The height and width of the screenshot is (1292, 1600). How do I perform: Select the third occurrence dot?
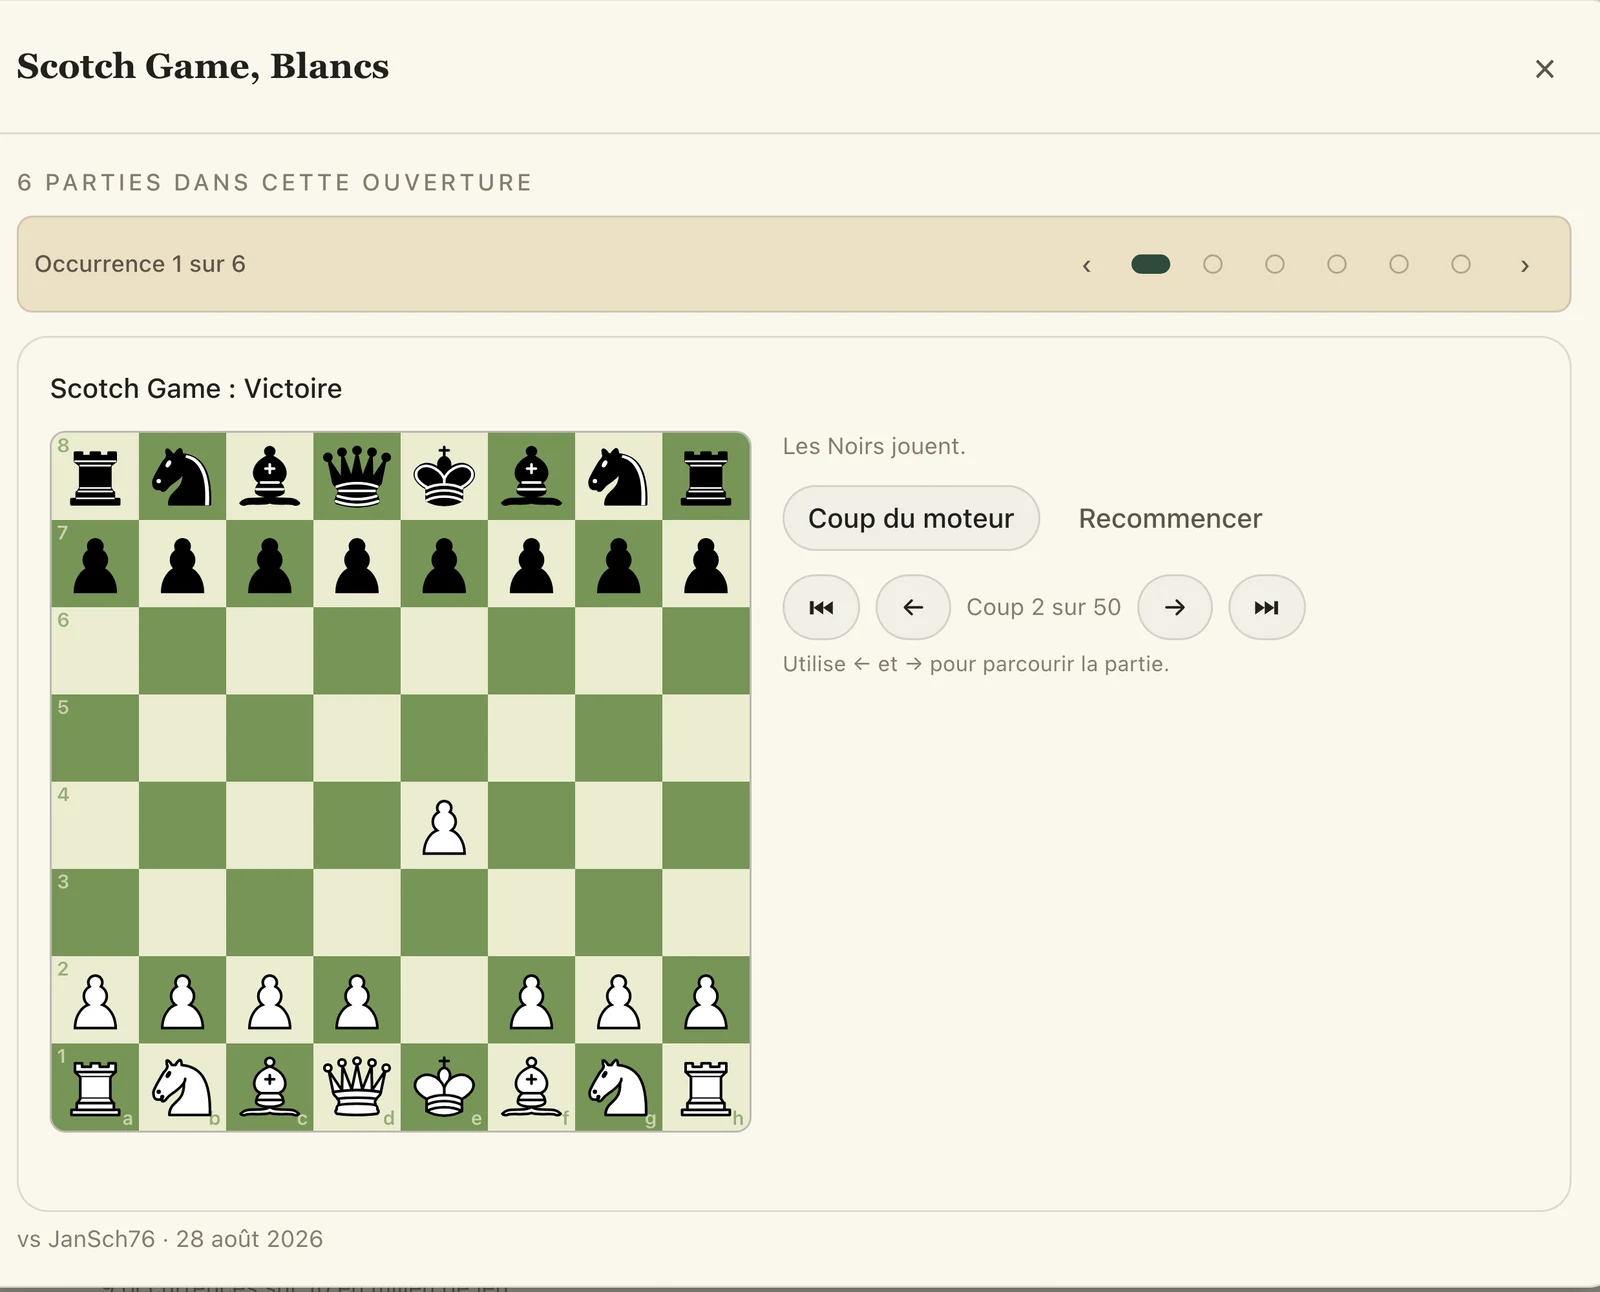1275,264
